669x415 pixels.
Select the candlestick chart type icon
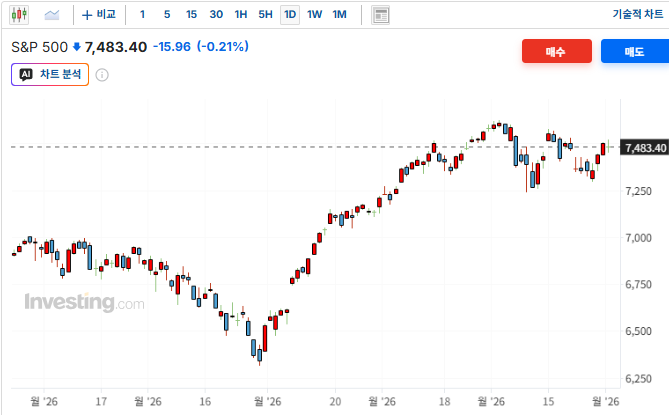point(19,15)
